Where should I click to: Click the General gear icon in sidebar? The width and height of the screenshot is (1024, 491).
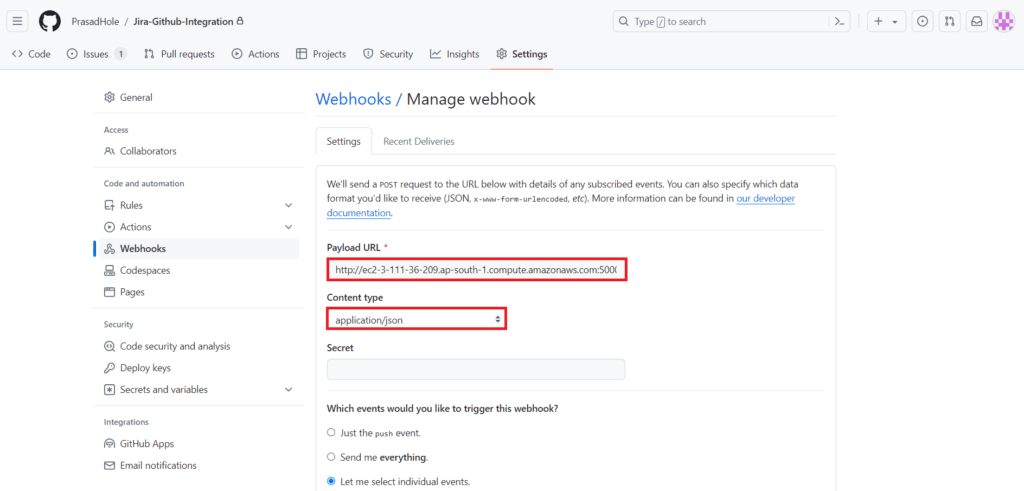click(109, 97)
